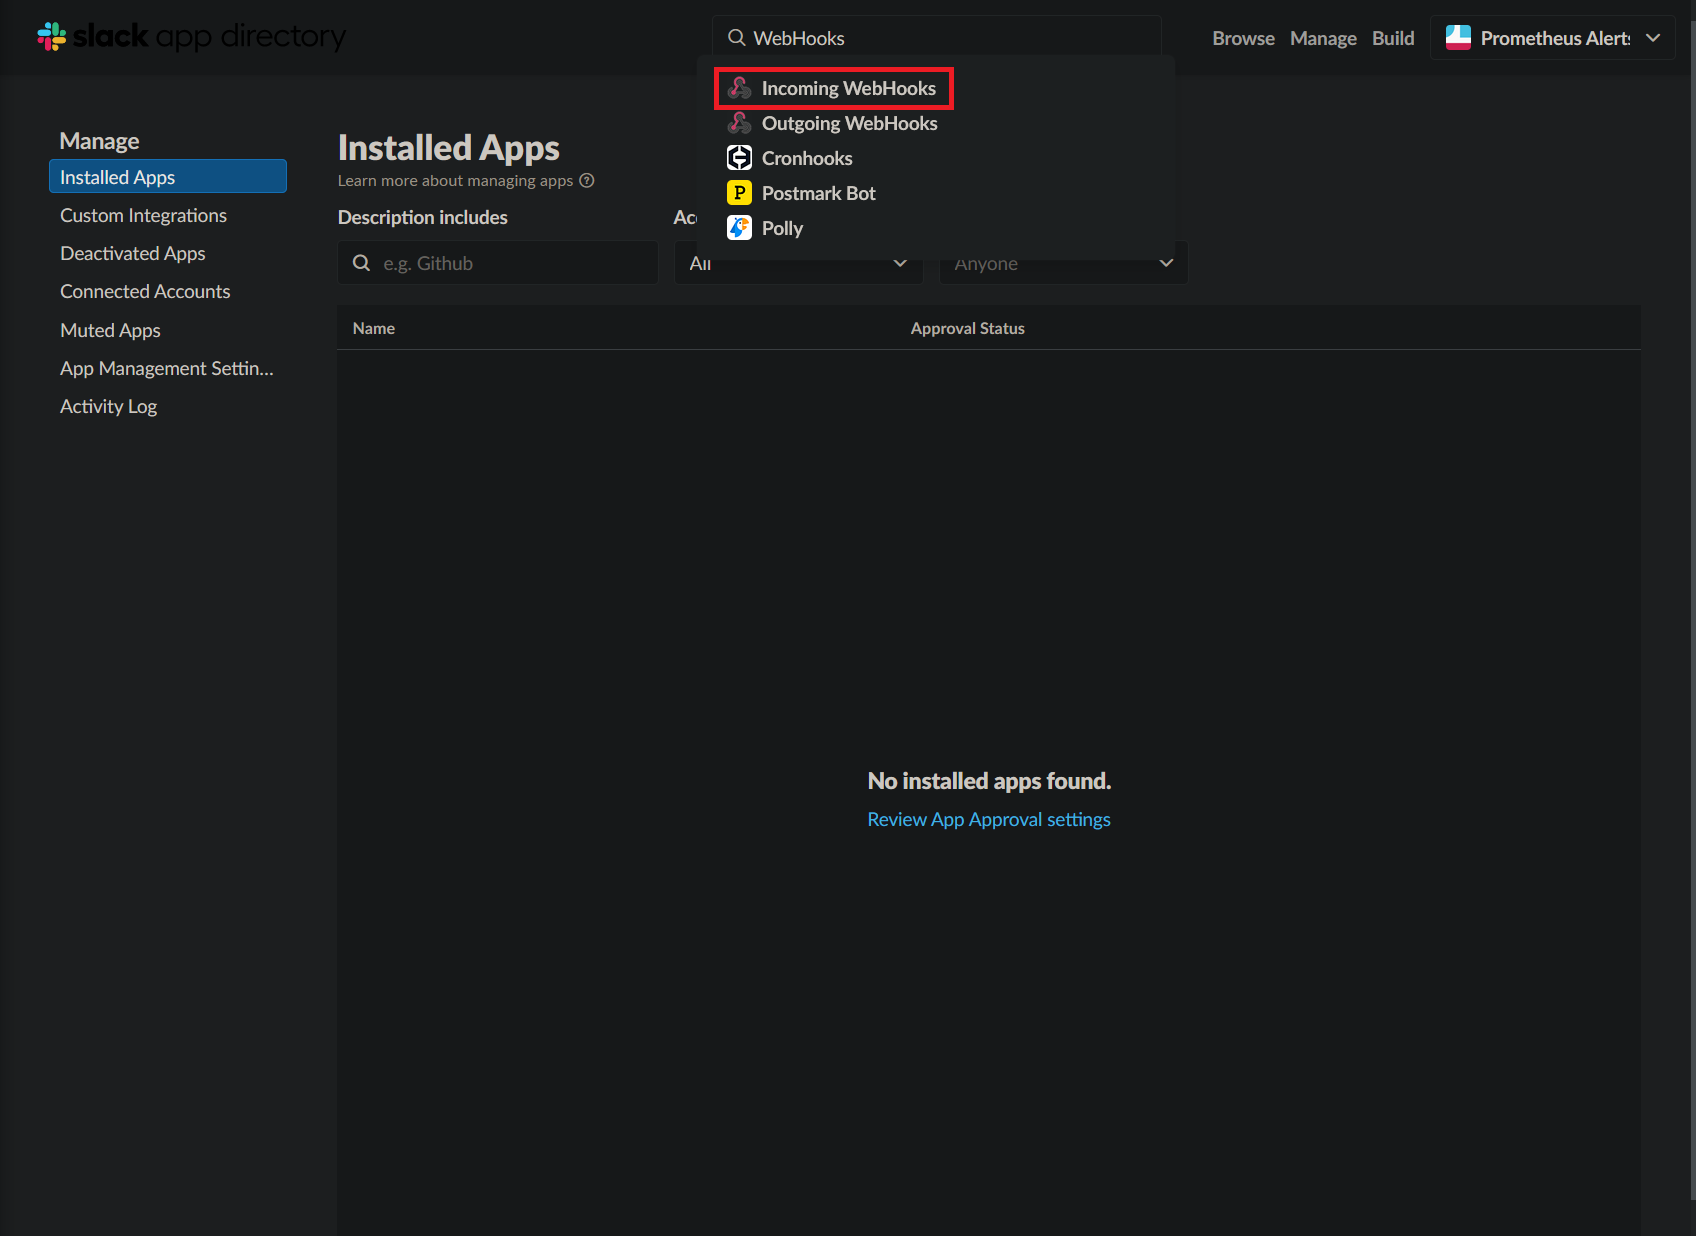Open the Manage header link
The width and height of the screenshot is (1696, 1236).
[x=1323, y=38]
